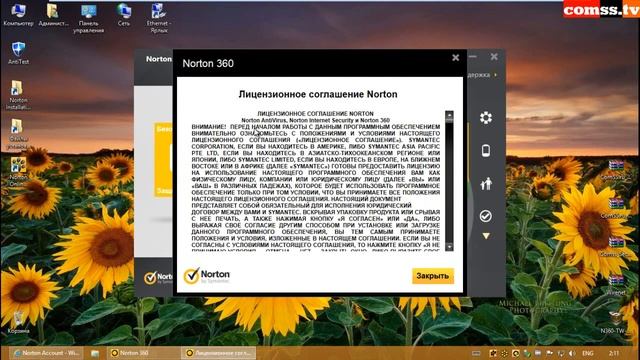Switch to Norton Account taskbar window
The image size is (640, 360).
[46, 353]
